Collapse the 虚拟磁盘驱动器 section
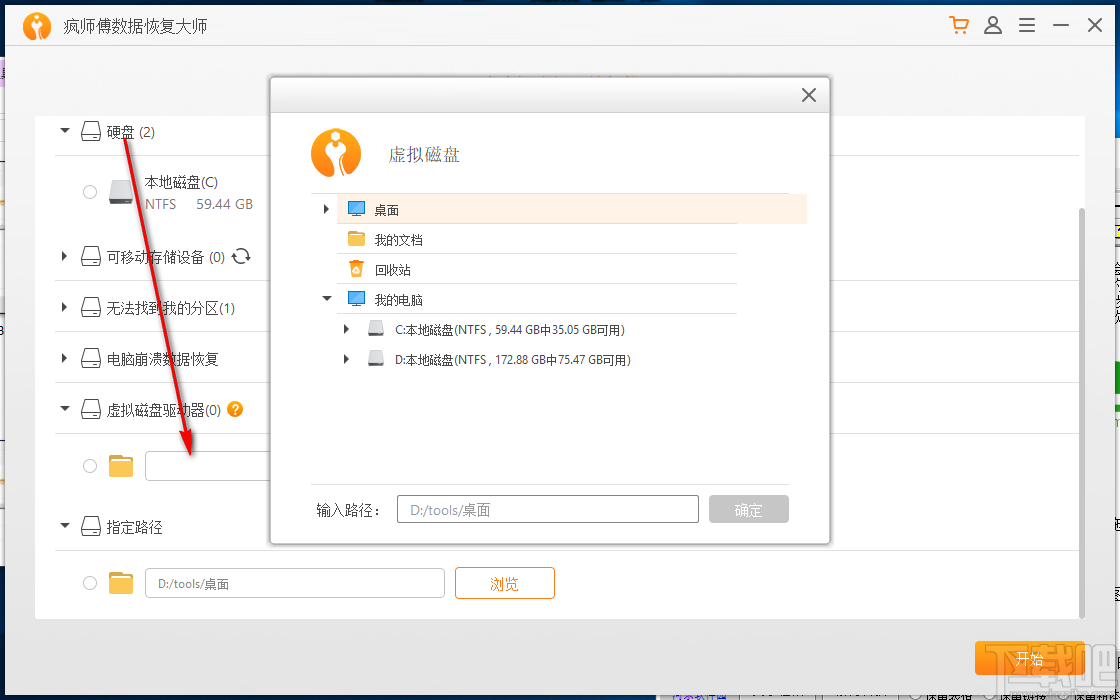 (x=65, y=409)
